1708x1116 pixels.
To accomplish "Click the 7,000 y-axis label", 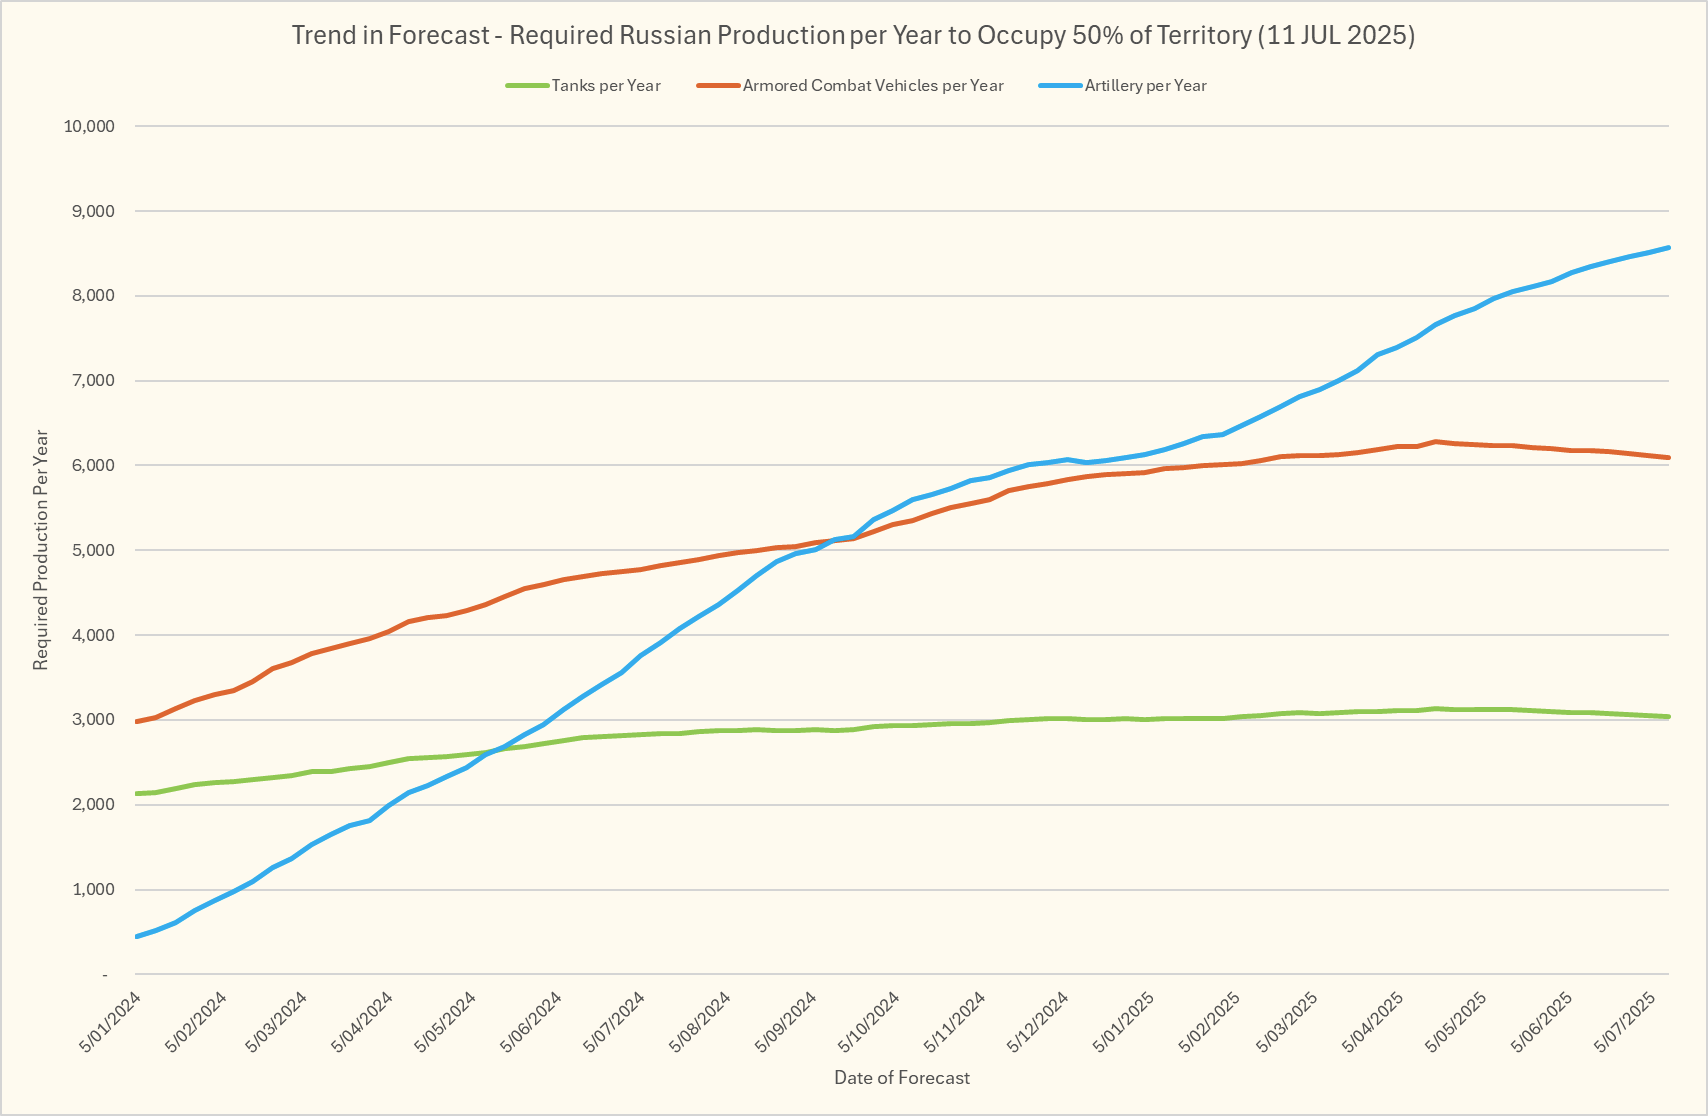I will tap(93, 381).
